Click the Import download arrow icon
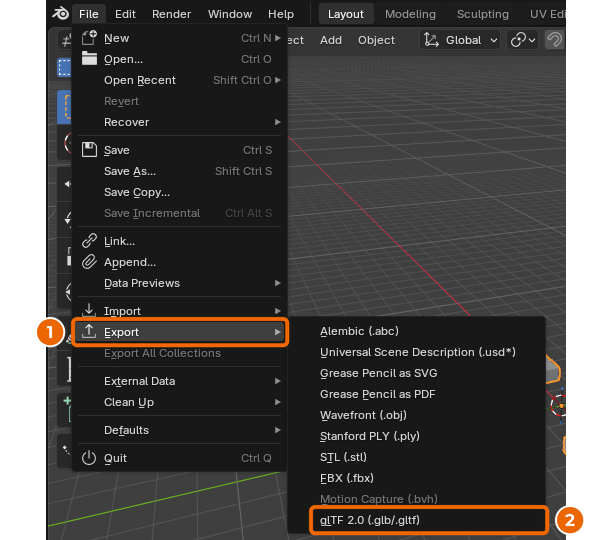This screenshot has height=540, width=612. point(89,310)
